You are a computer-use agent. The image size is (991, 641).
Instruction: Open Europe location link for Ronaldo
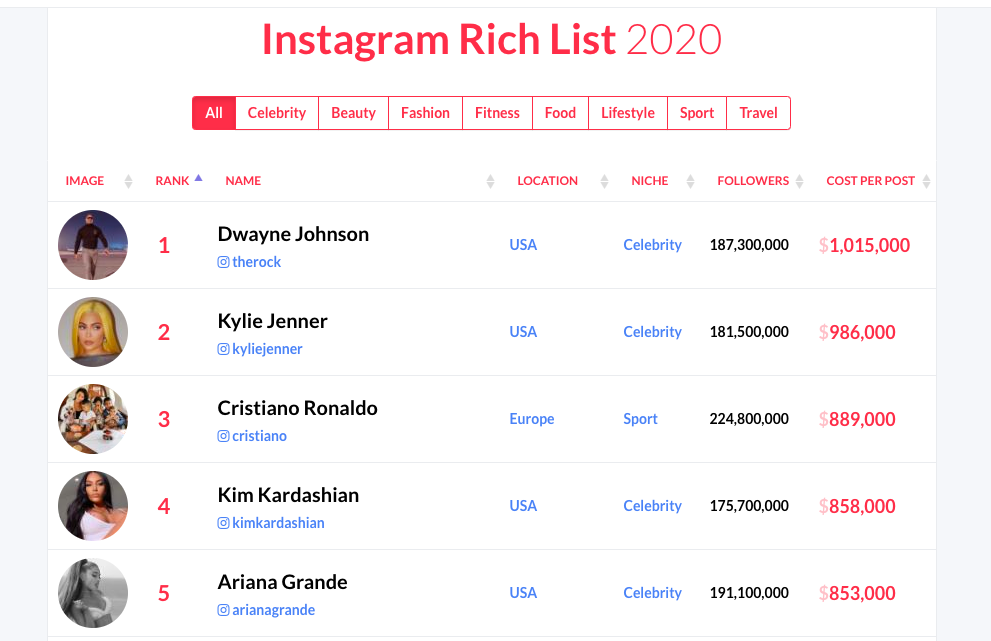point(532,419)
